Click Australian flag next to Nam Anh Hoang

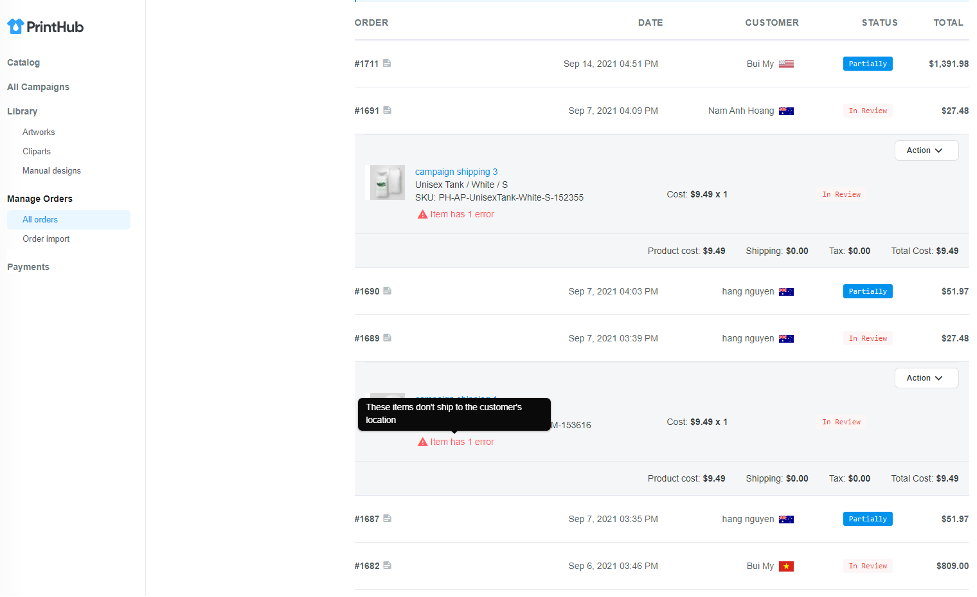[x=786, y=111]
